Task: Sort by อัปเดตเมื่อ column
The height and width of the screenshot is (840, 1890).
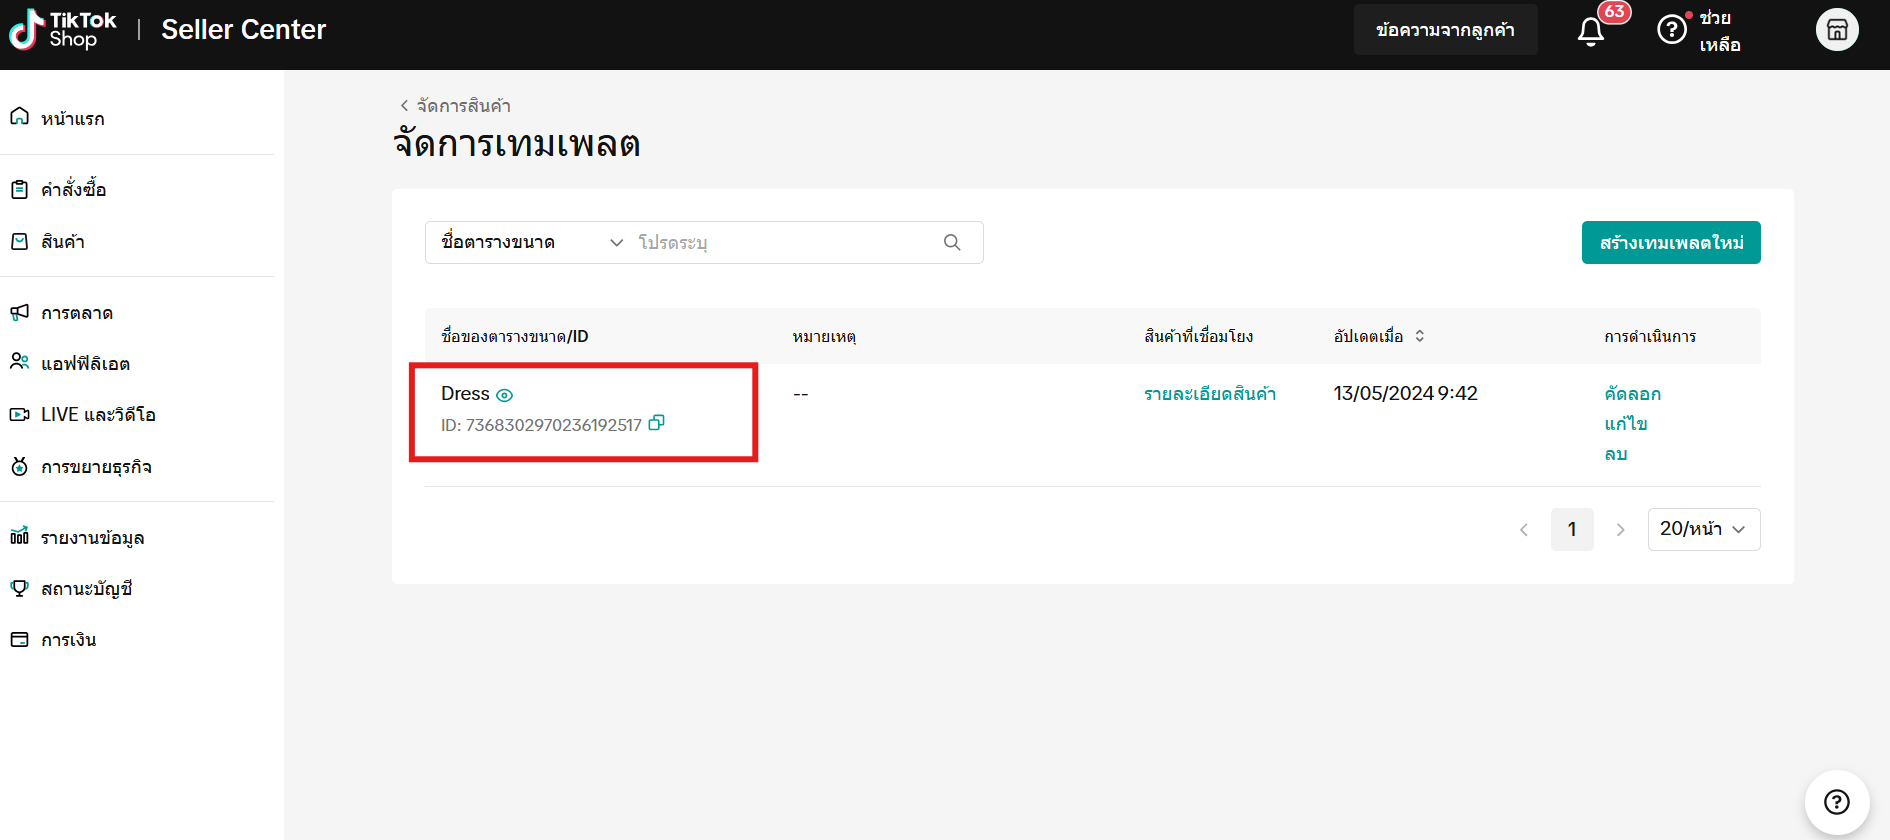Action: (x=1419, y=336)
